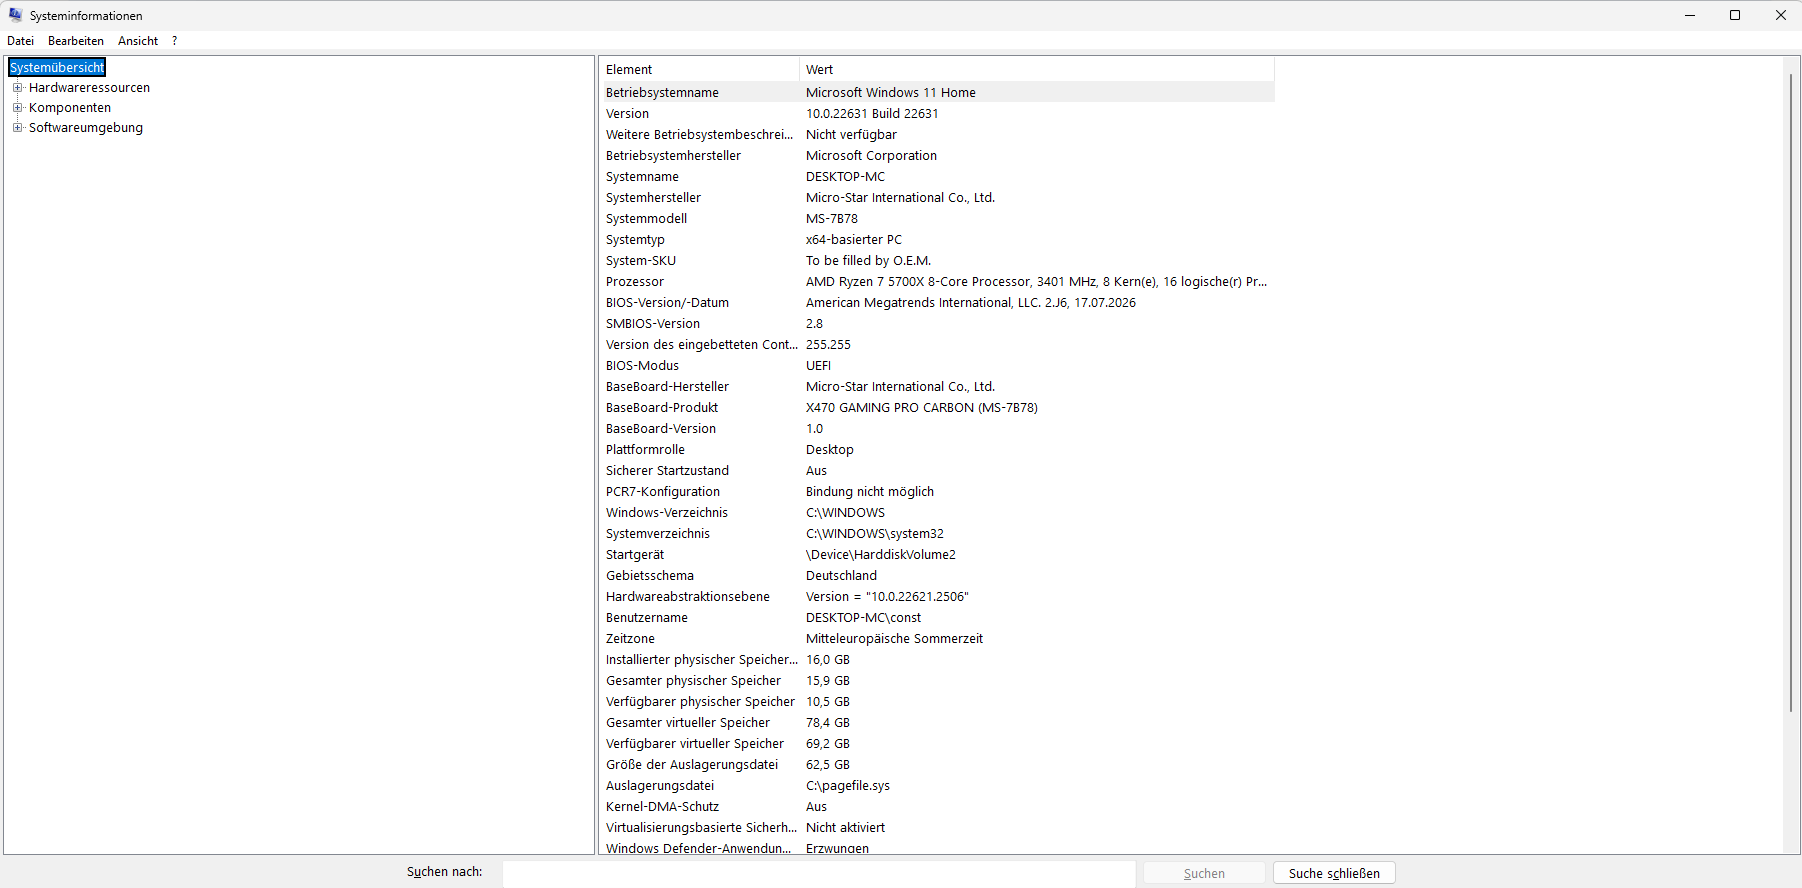Click the Benutzername row
1802x888 pixels.
click(937, 618)
